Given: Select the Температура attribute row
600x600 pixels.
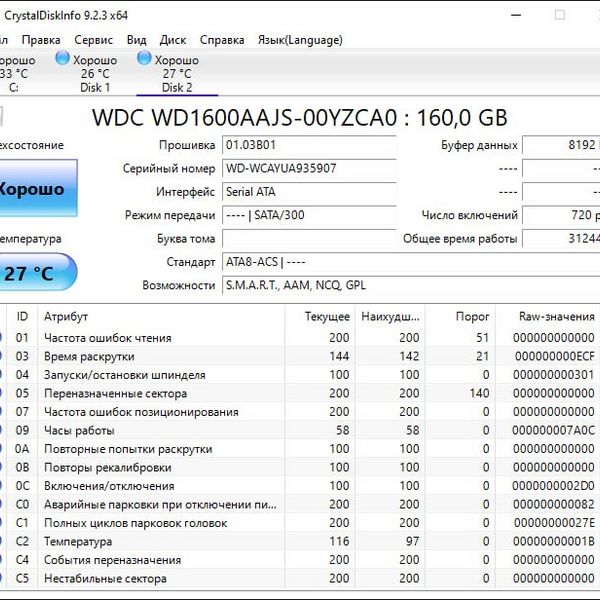Looking at the screenshot, I should click(300, 541).
